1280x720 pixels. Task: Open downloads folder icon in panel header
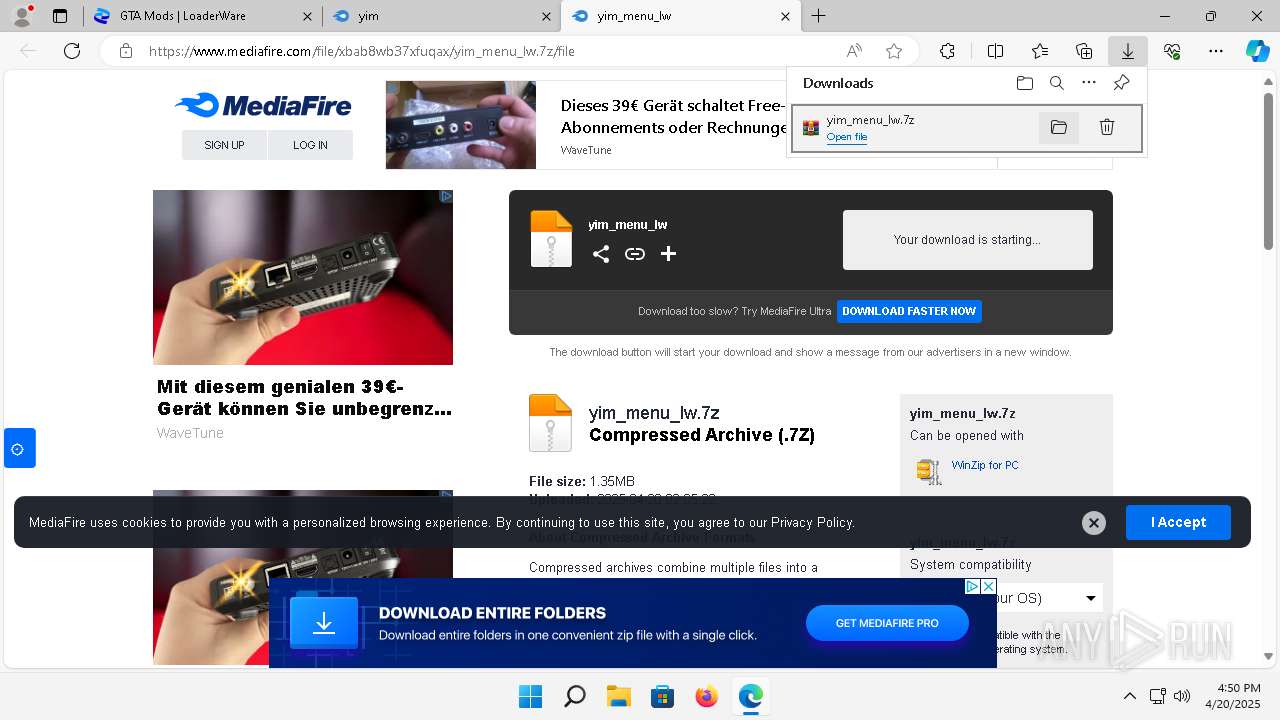click(1025, 83)
